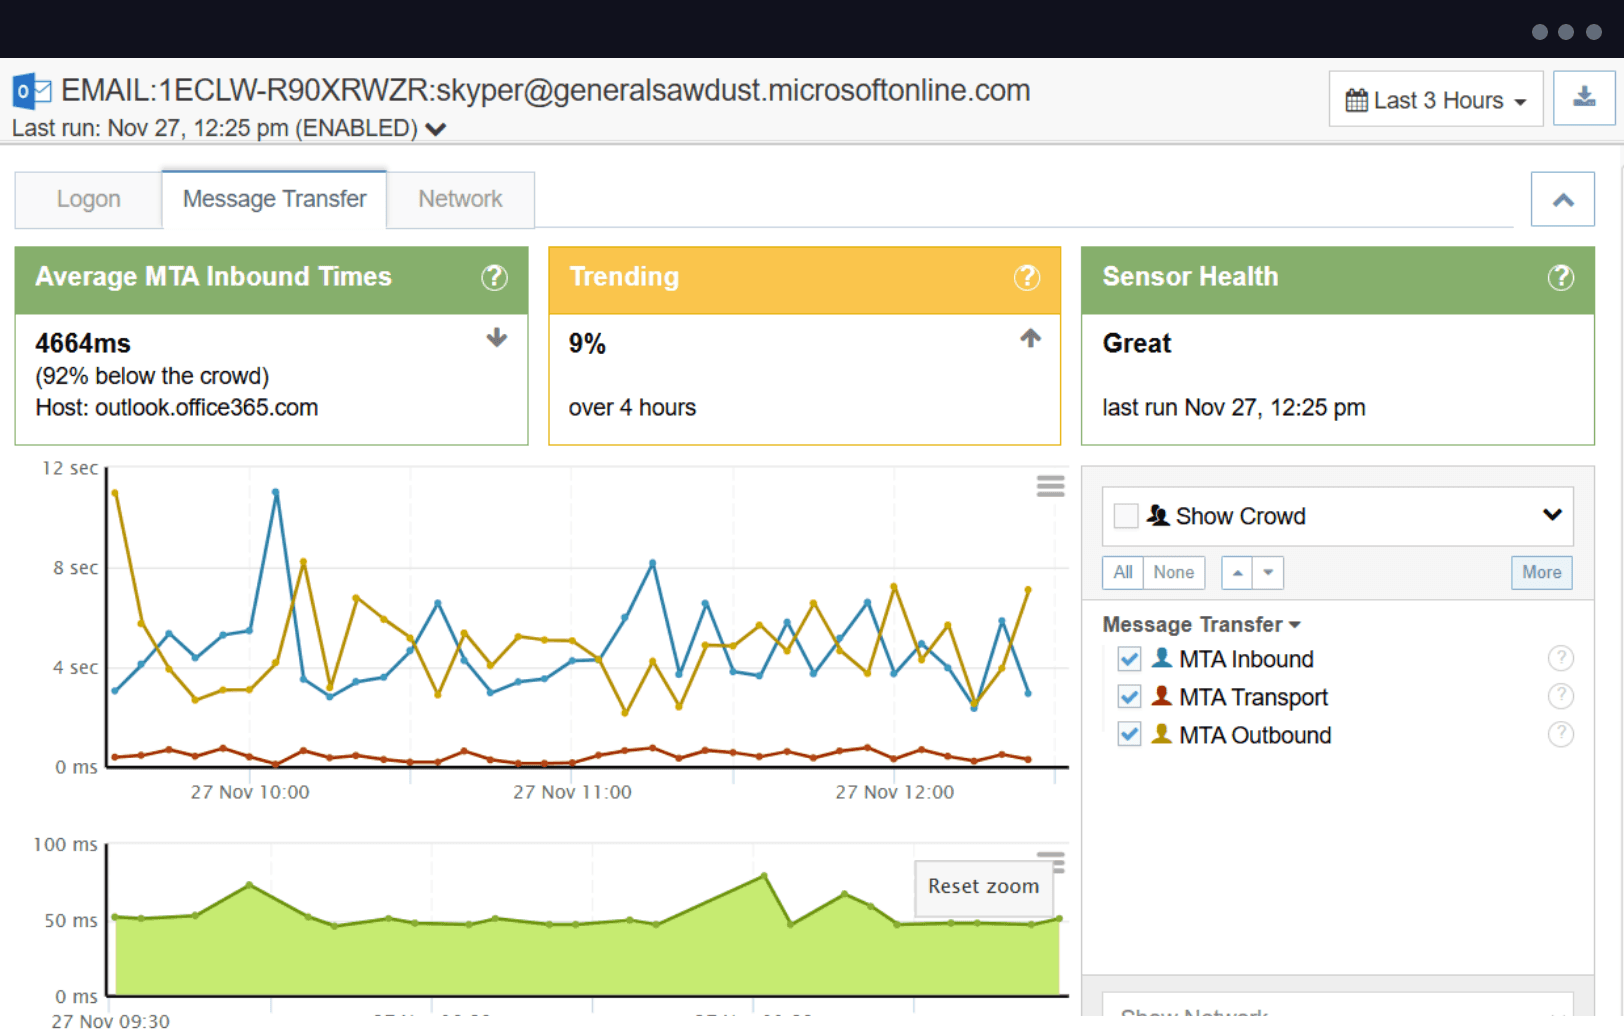Open the main chart hamburger menu icon

pyautogui.click(x=1050, y=486)
